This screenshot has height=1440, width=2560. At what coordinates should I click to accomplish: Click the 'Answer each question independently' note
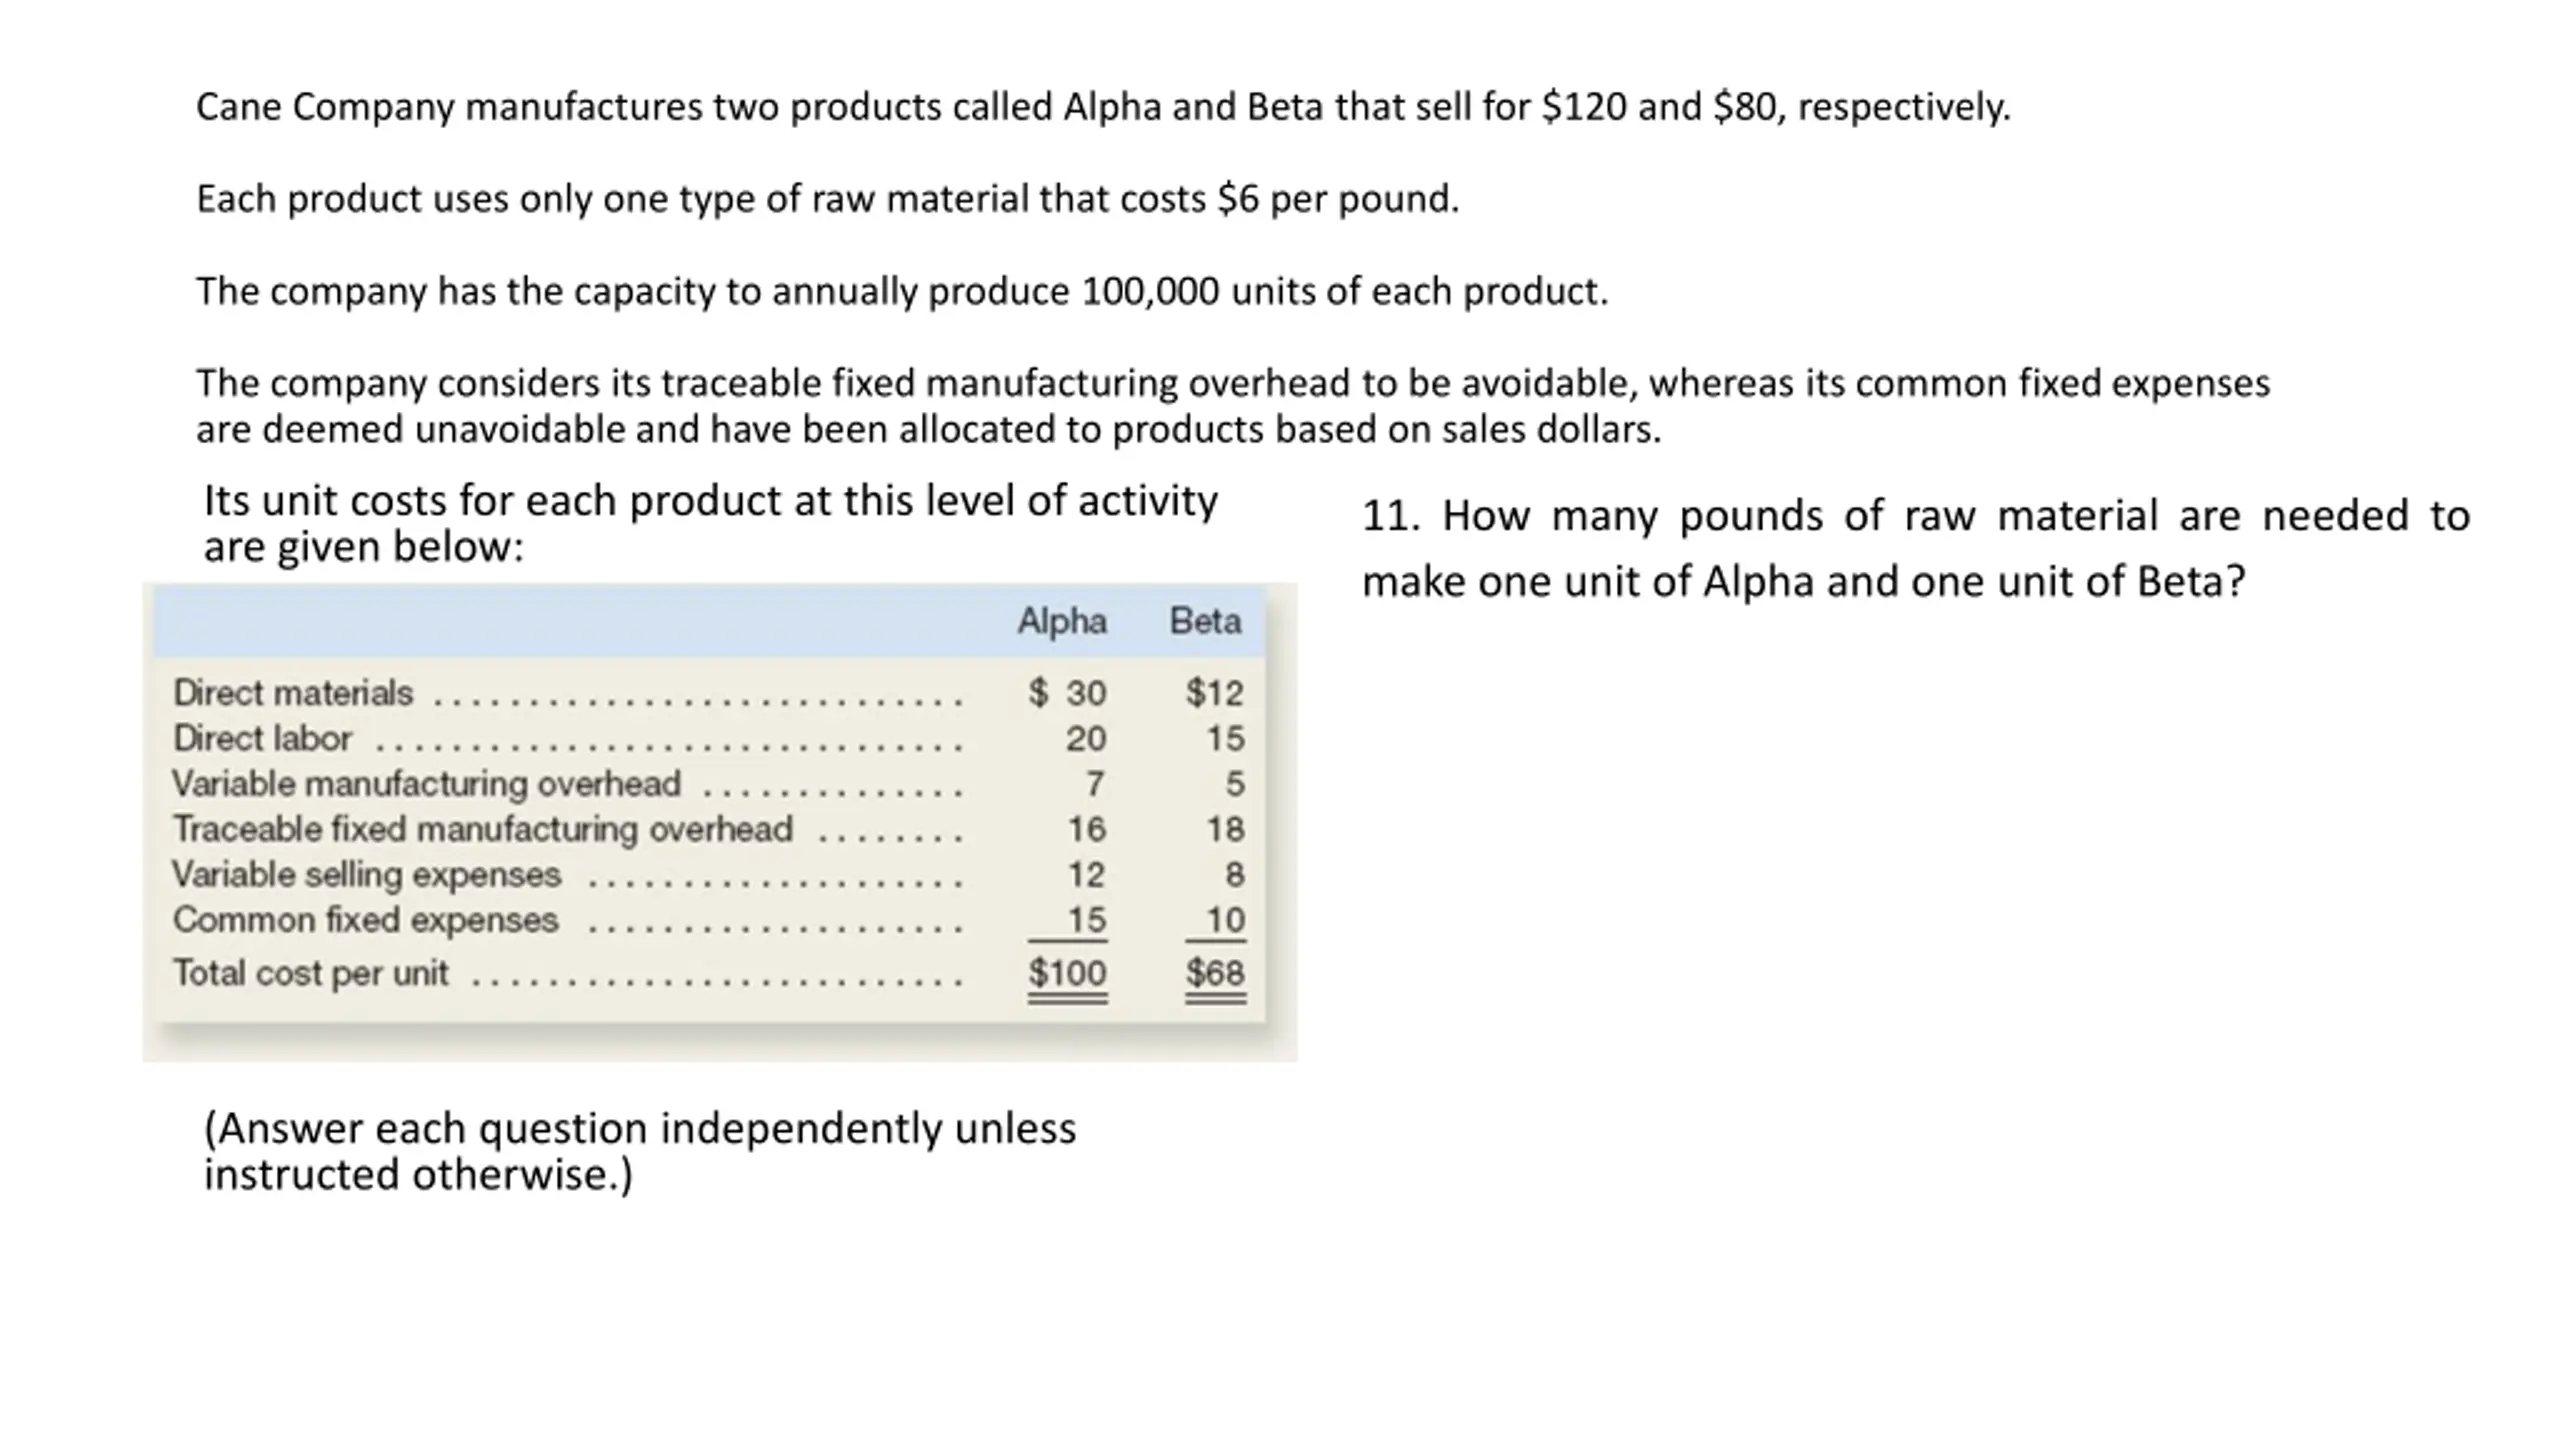point(640,1151)
